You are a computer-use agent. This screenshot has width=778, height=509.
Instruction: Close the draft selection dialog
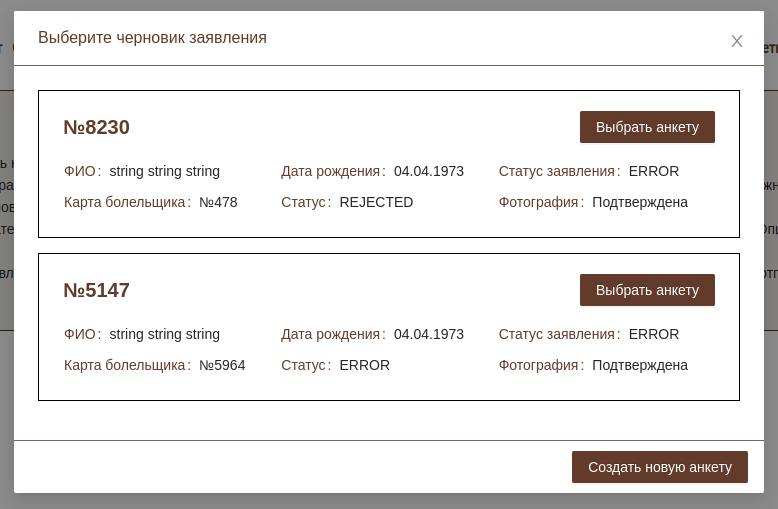(737, 41)
